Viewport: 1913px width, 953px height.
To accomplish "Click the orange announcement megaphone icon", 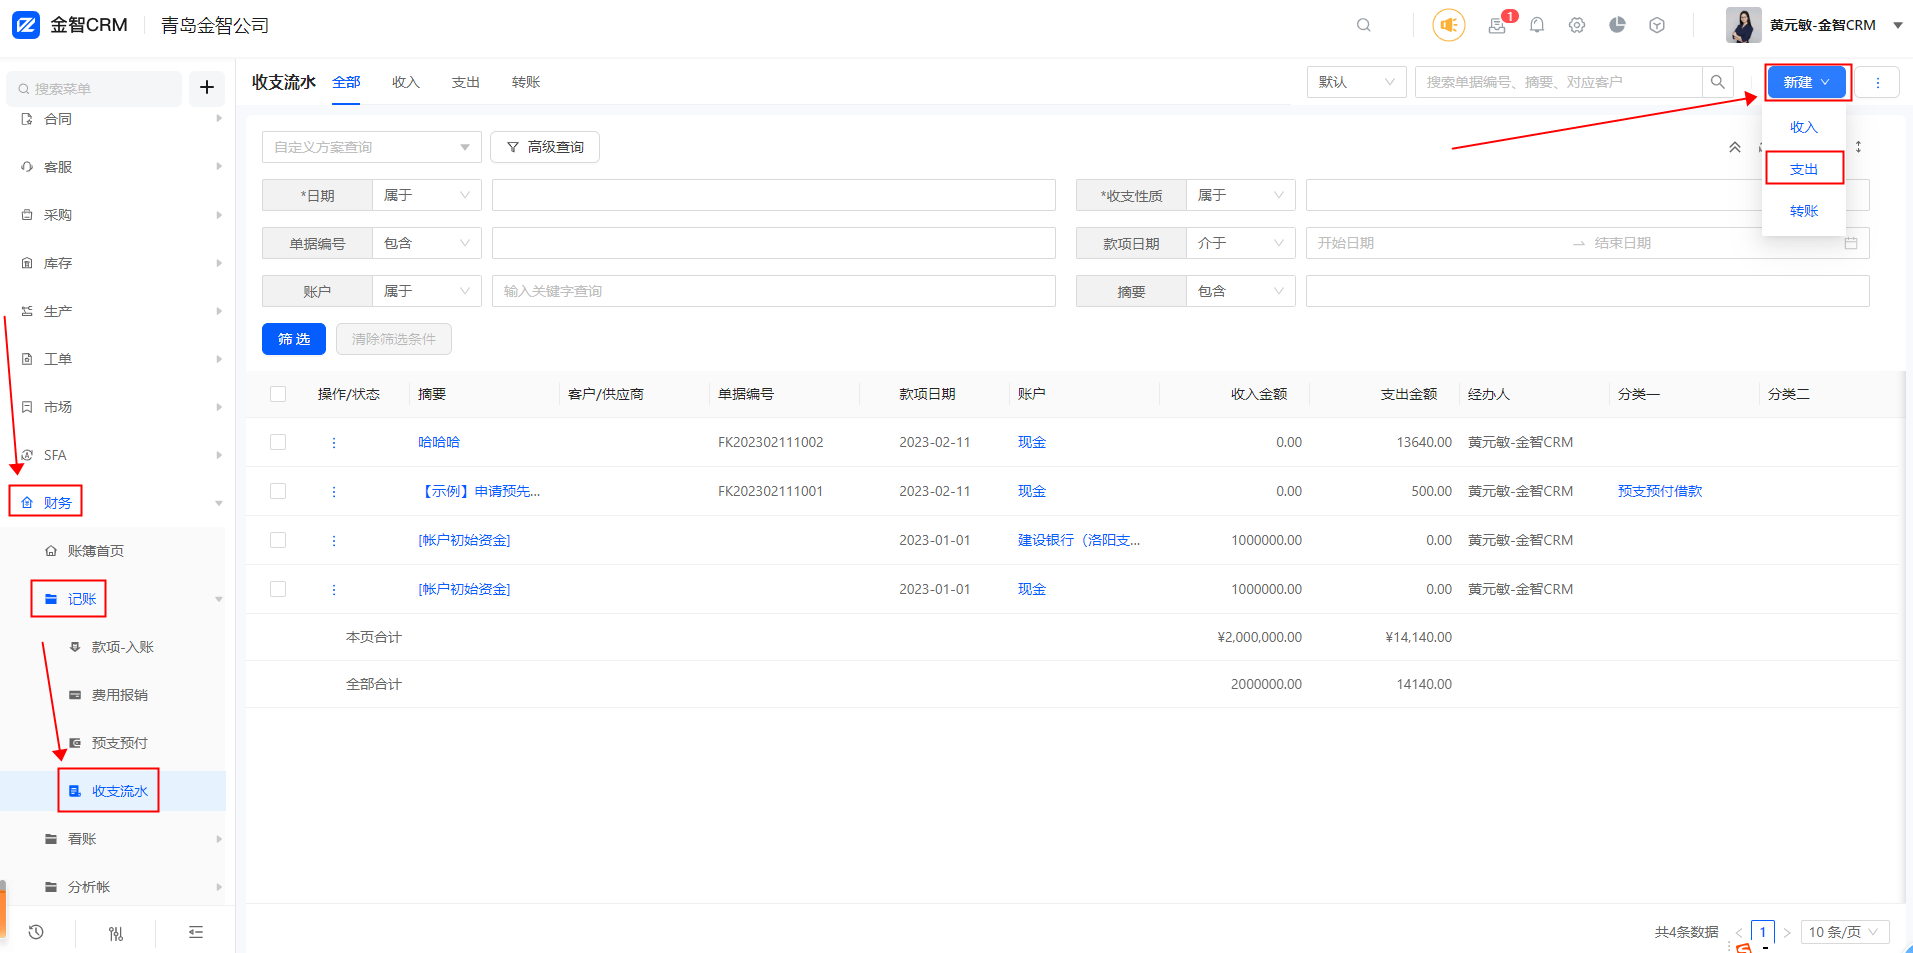I will click(1448, 25).
